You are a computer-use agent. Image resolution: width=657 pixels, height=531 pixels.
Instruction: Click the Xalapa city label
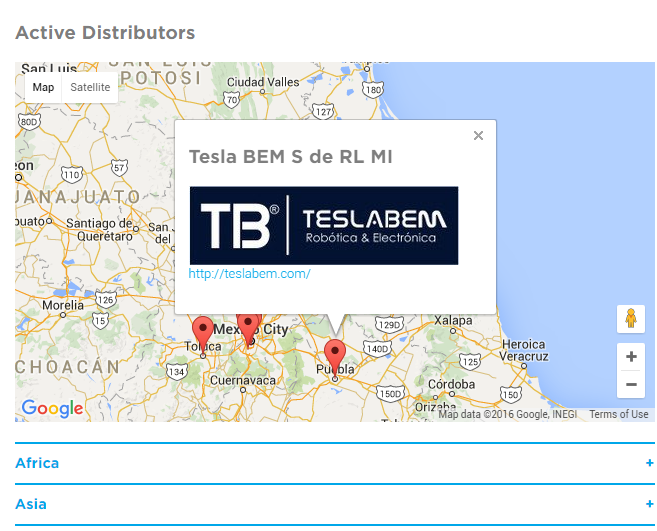coord(453,321)
